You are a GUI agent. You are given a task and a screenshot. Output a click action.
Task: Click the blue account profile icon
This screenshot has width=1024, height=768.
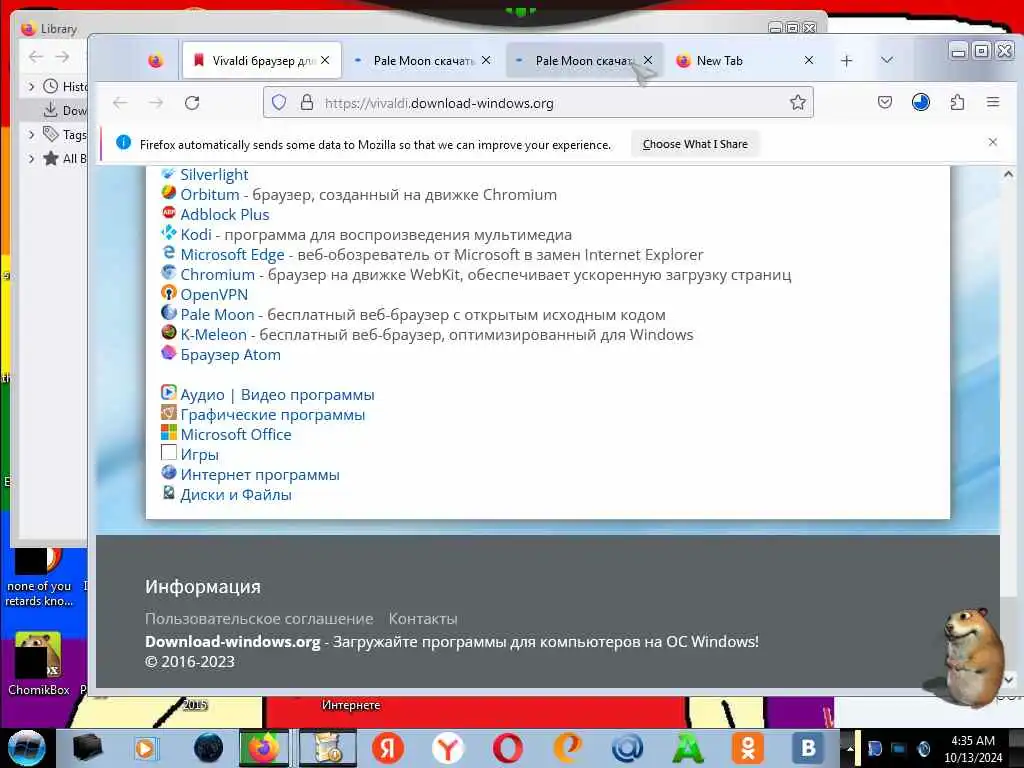(921, 103)
